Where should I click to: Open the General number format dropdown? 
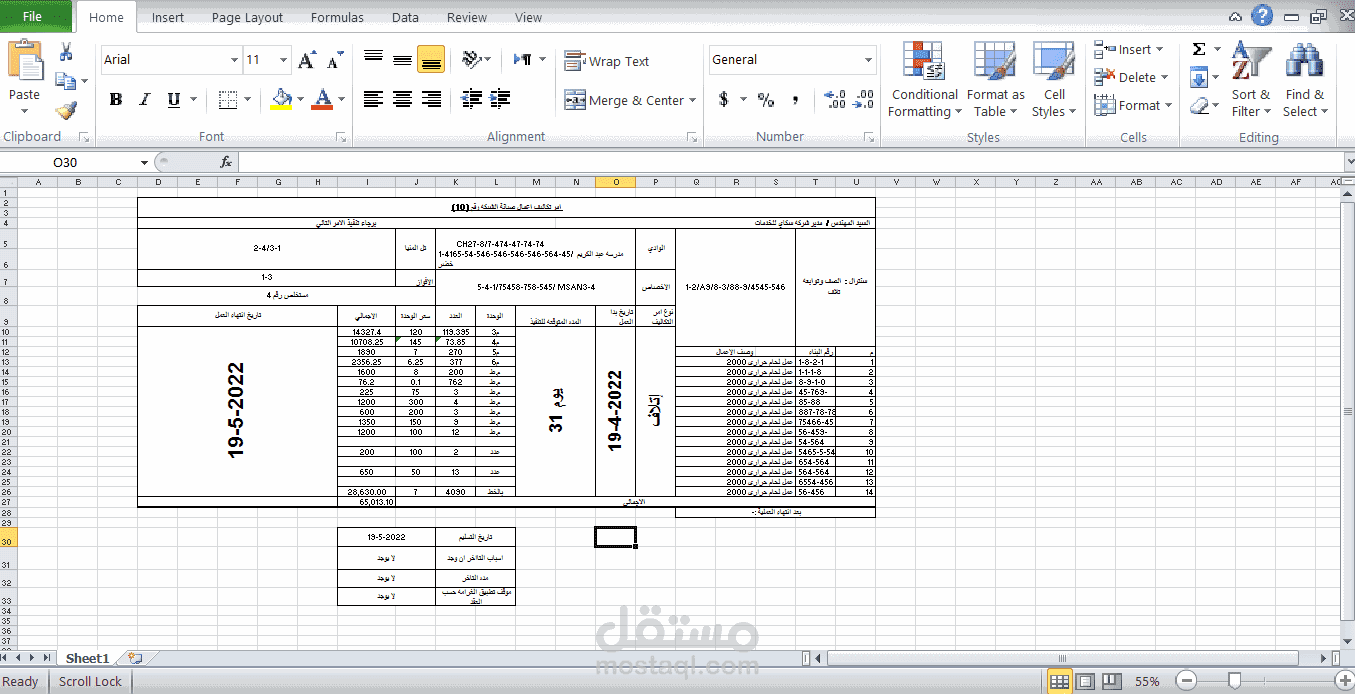coord(868,60)
